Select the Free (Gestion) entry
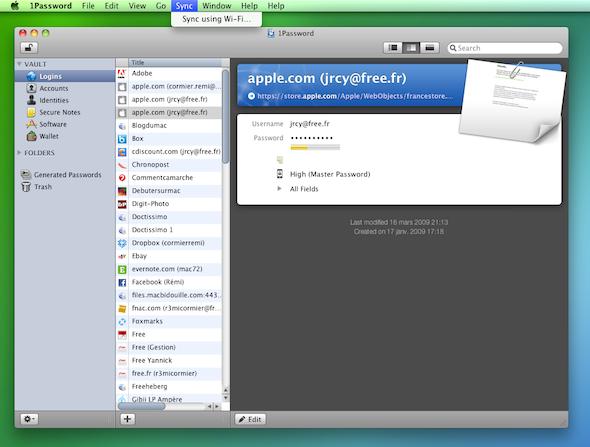 (x=169, y=347)
